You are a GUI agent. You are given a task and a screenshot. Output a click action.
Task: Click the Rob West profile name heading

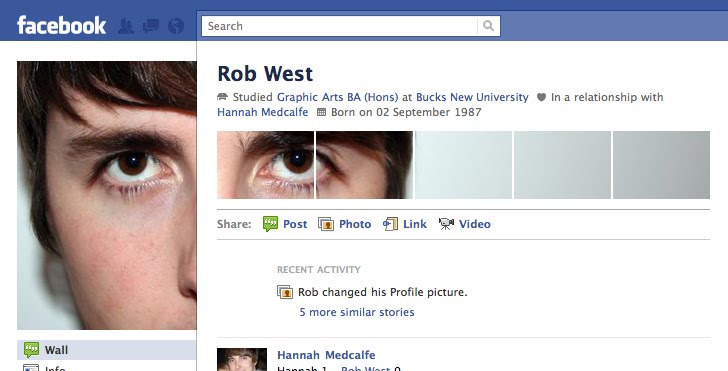[x=265, y=73]
